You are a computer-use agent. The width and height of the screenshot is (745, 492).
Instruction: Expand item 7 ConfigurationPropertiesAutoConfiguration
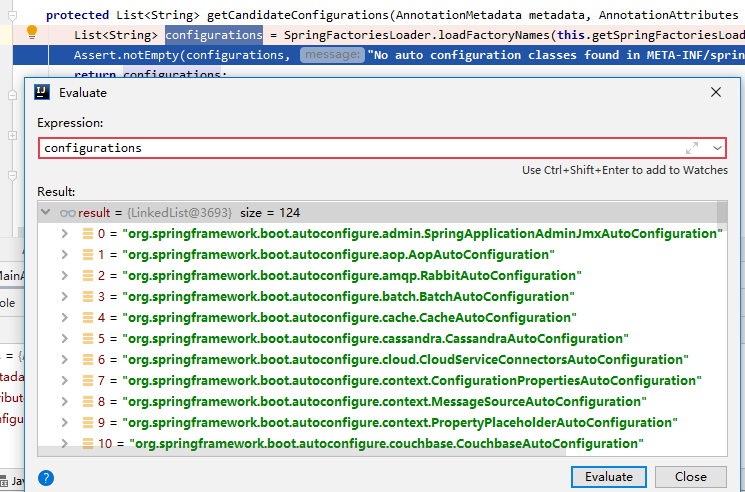(x=65, y=380)
